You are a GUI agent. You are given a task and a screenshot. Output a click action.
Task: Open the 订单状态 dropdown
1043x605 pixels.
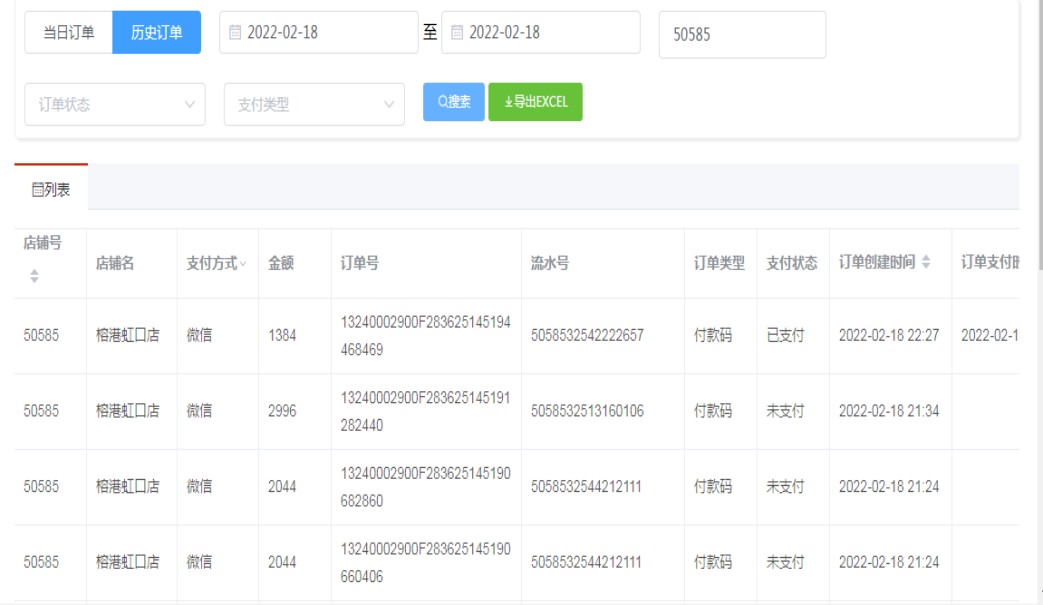pyautogui.click(x=114, y=104)
